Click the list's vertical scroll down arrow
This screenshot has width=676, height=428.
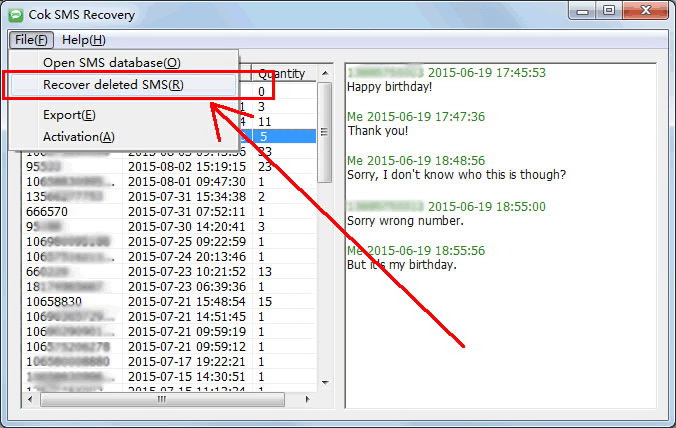point(325,382)
